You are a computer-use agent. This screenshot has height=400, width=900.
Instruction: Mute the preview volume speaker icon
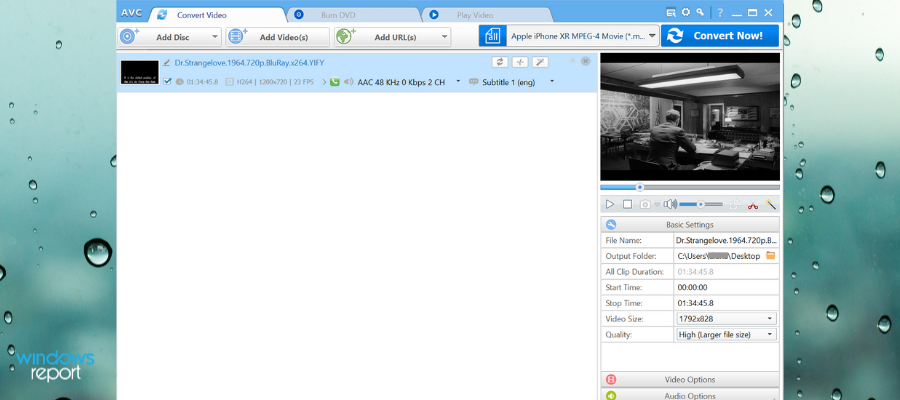(669, 204)
